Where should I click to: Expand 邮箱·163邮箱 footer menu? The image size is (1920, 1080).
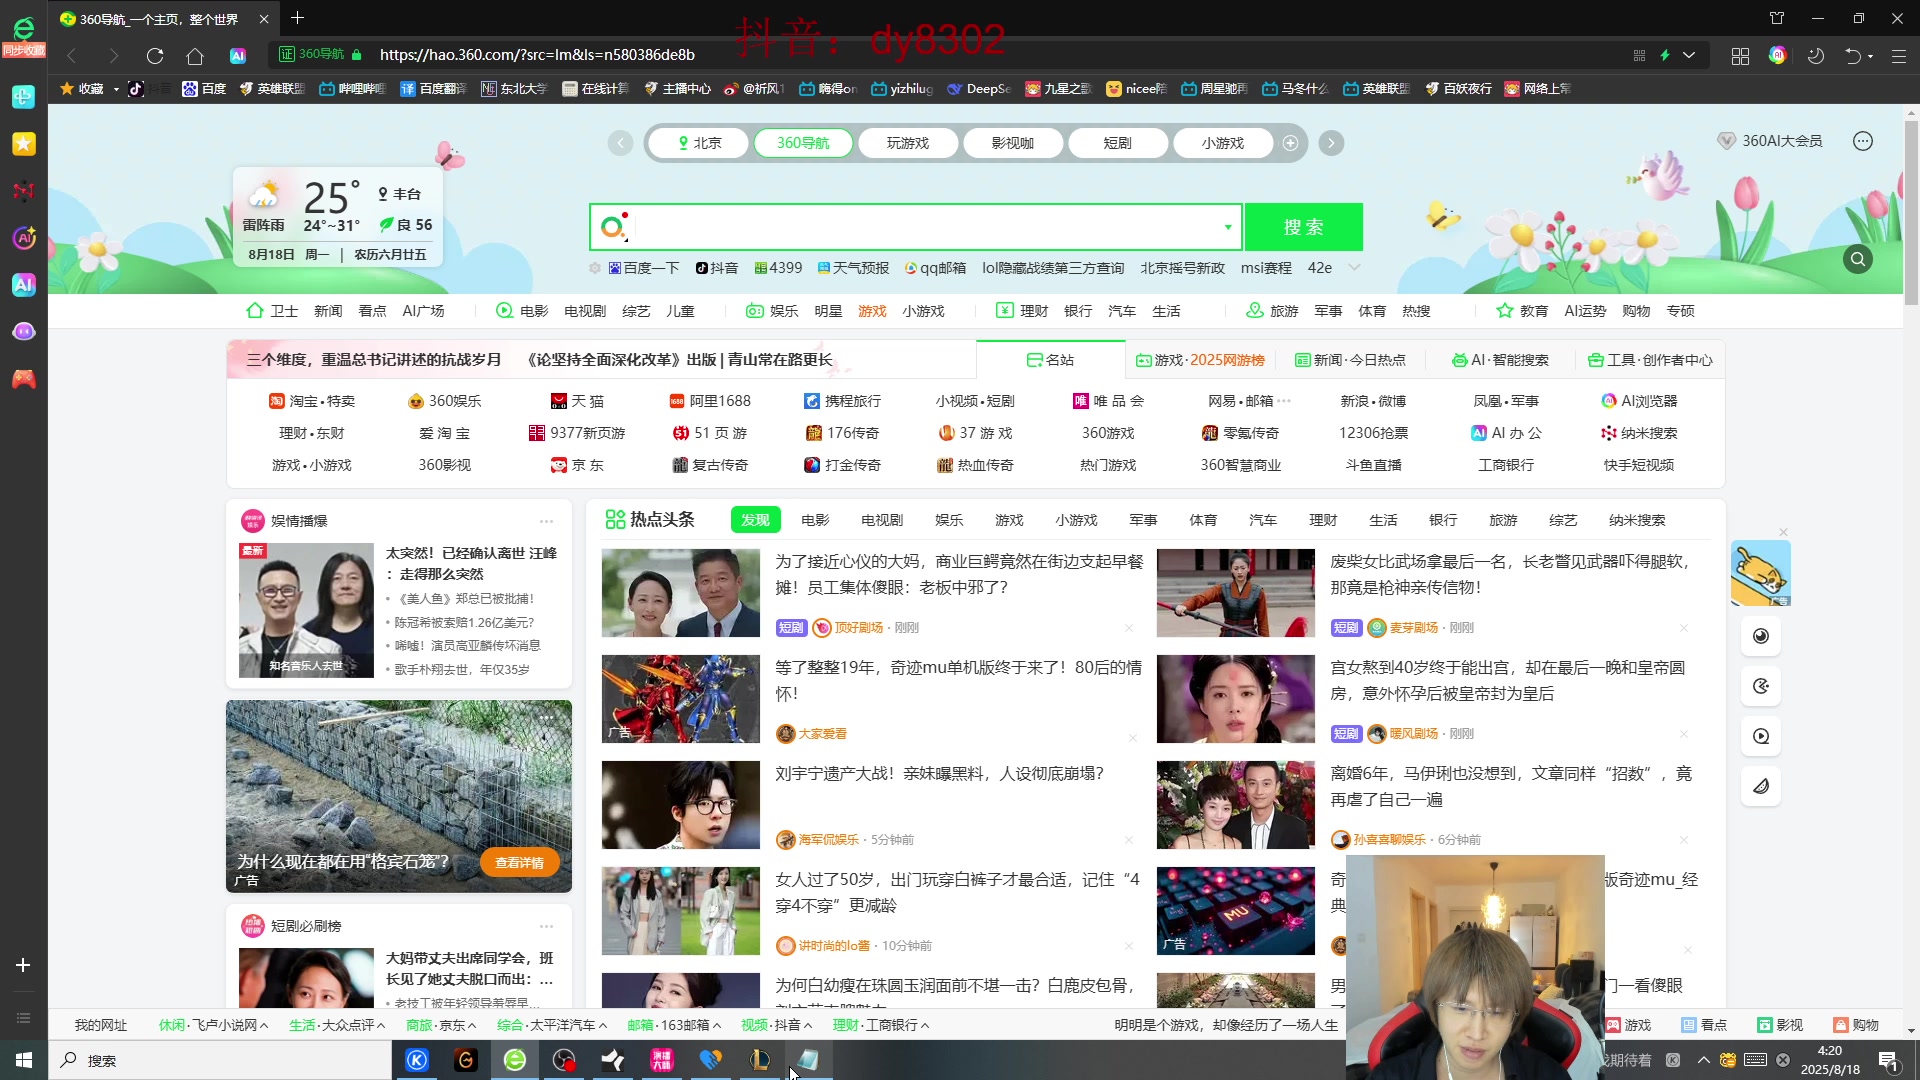click(x=675, y=1025)
